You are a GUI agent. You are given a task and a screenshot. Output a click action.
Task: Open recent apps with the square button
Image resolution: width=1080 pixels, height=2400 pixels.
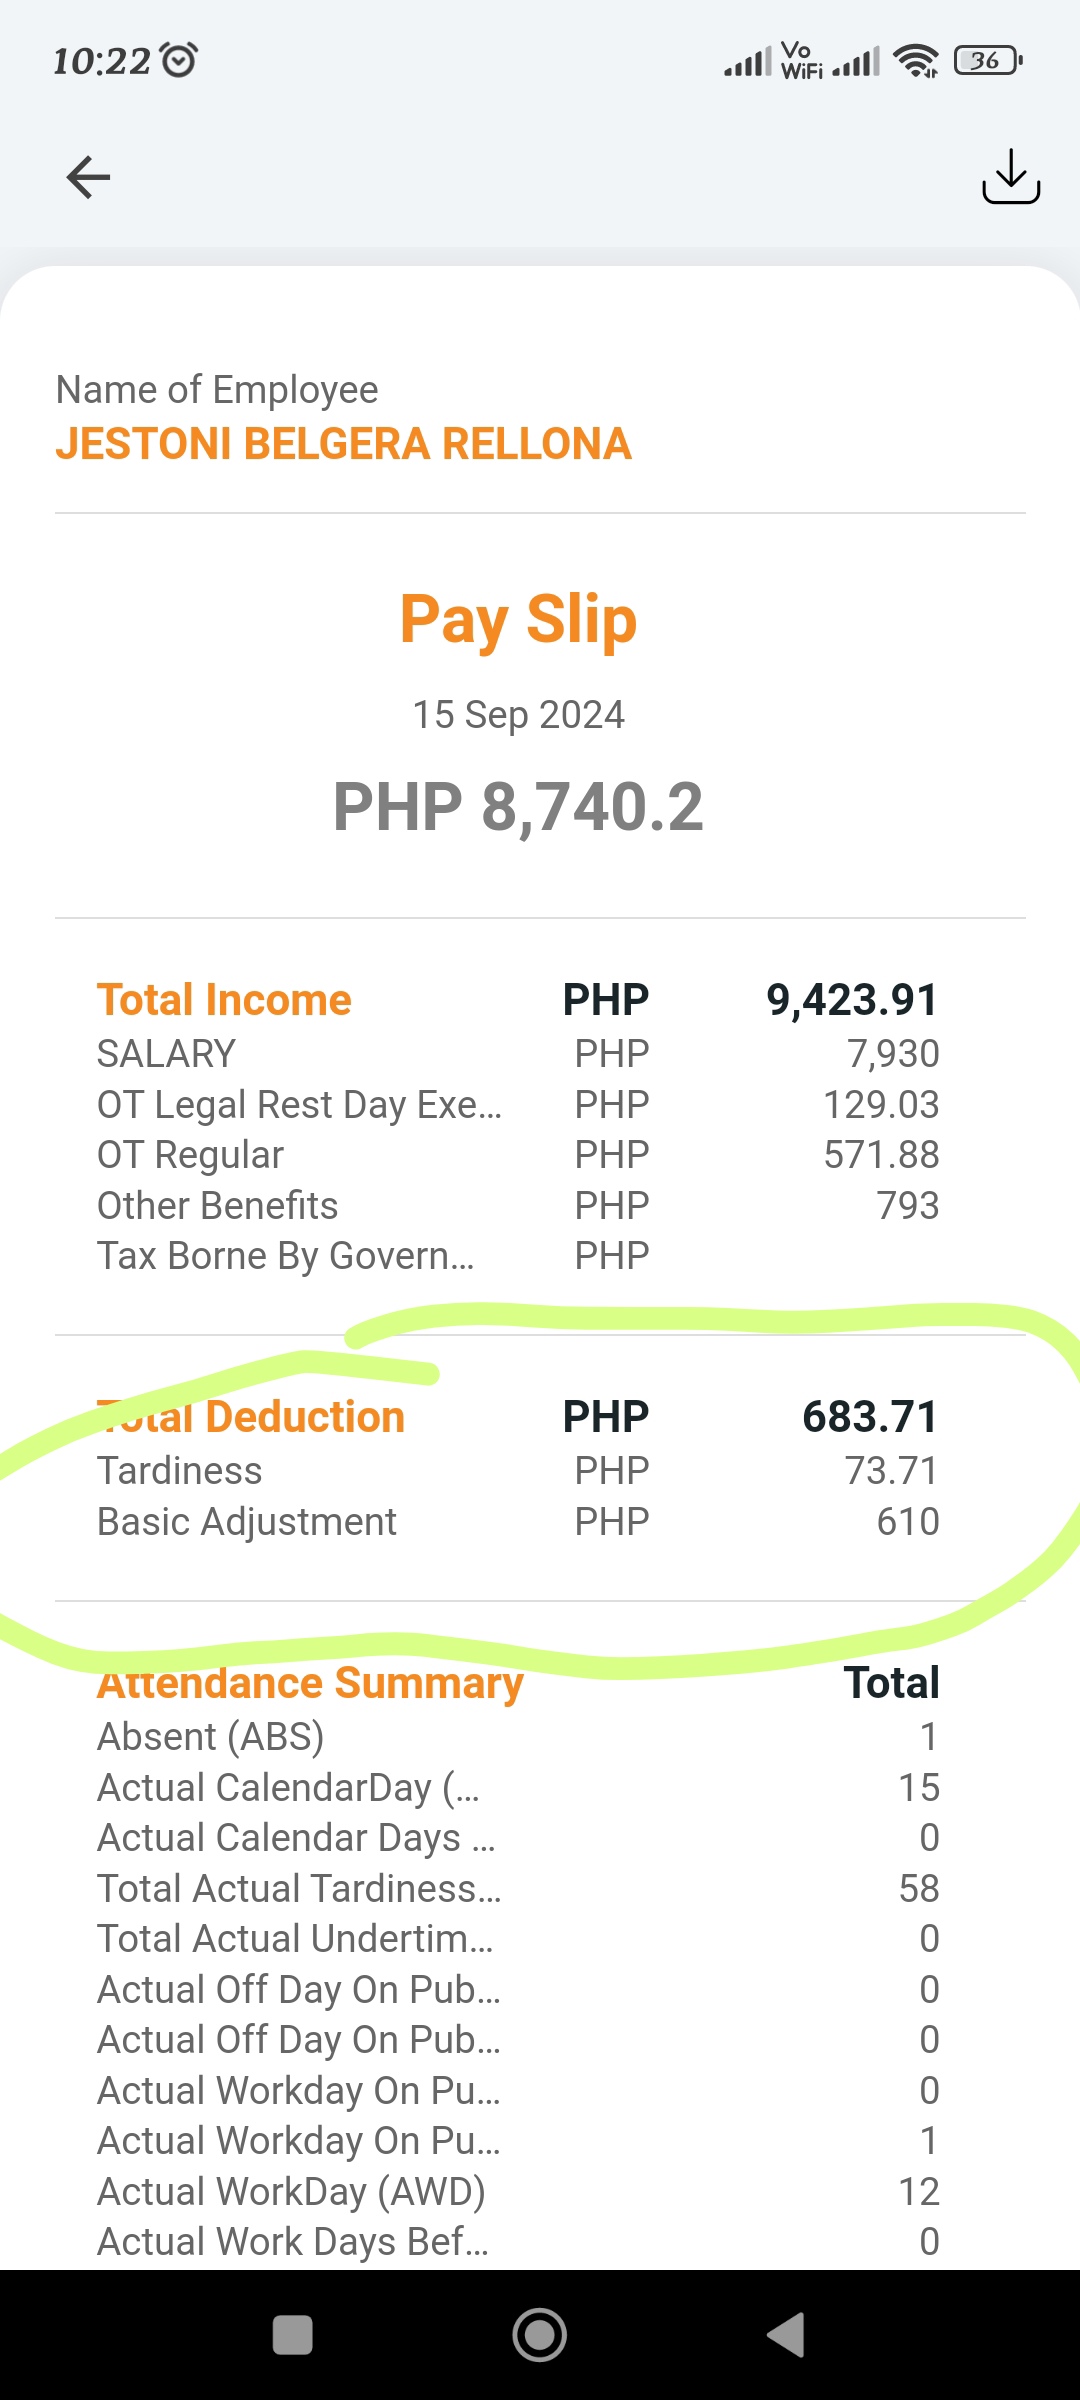(x=292, y=2335)
